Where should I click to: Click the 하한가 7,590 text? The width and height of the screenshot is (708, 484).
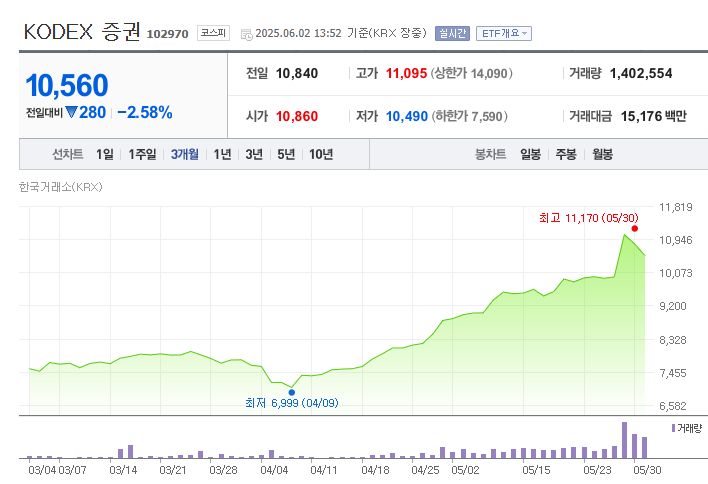pos(470,116)
